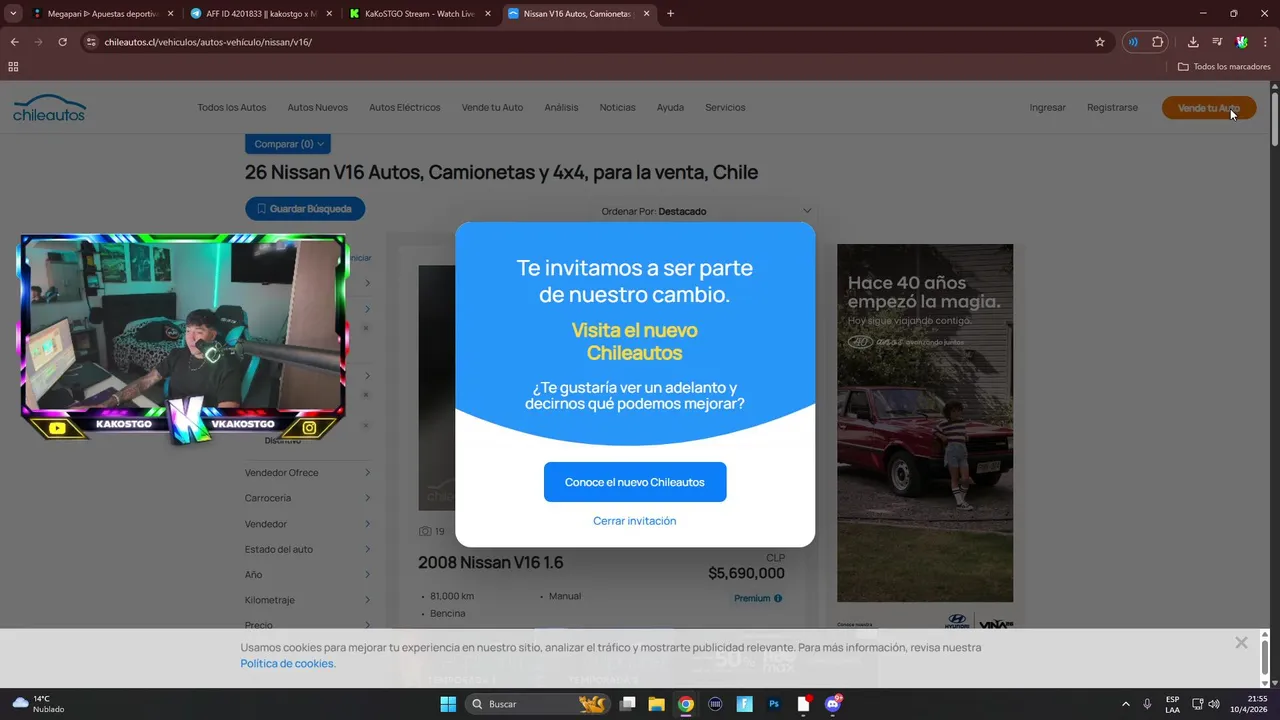
Task: Open the sound-wave extension icon in toolbar
Action: pyautogui.click(x=1133, y=42)
